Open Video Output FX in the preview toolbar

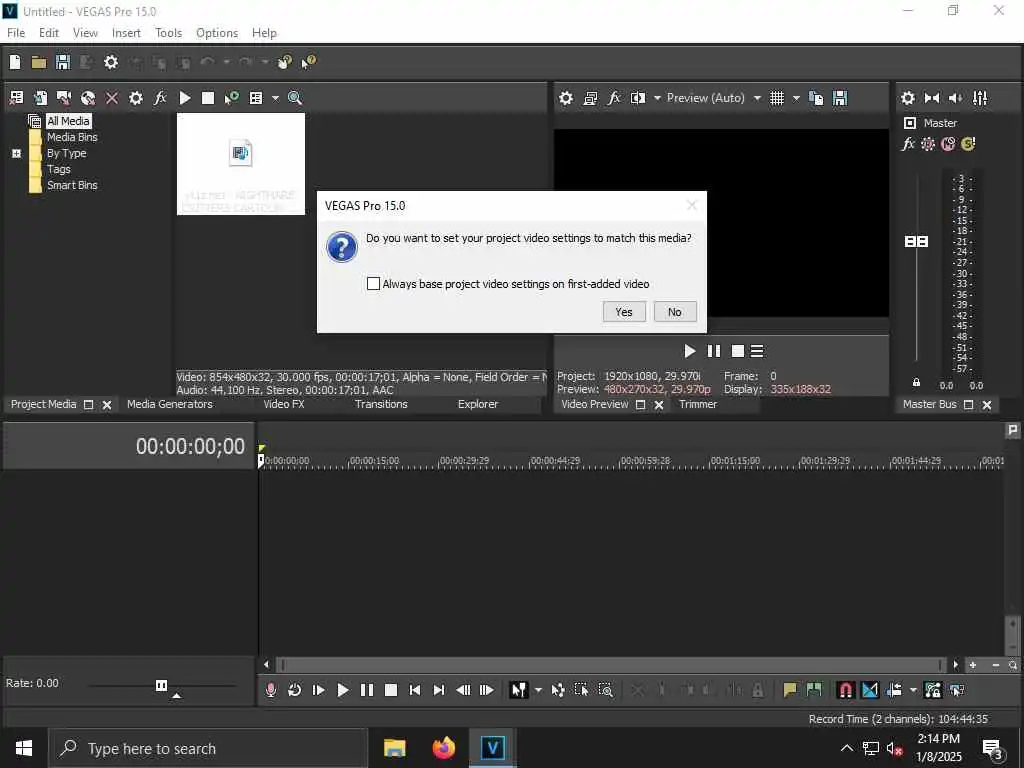[614, 98]
